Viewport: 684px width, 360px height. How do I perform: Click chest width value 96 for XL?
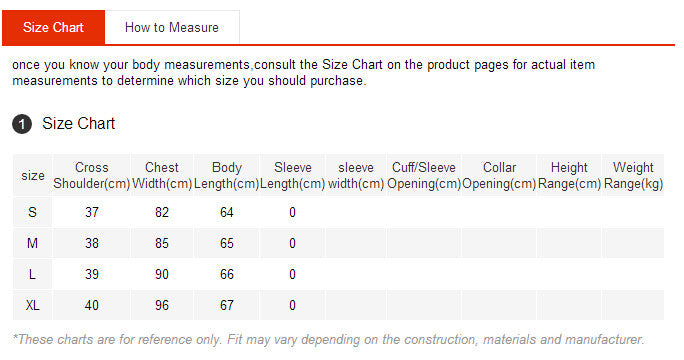tap(162, 305)
